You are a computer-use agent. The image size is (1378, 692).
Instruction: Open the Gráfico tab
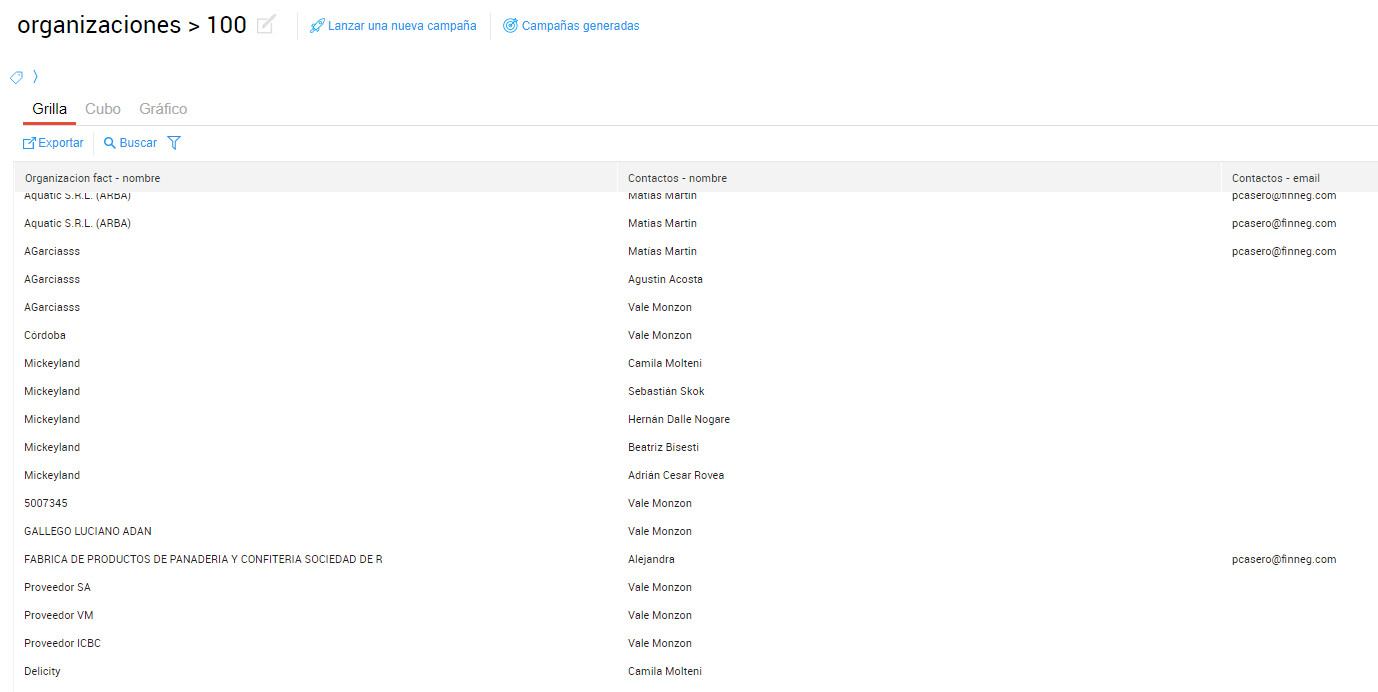pos(163,109)
